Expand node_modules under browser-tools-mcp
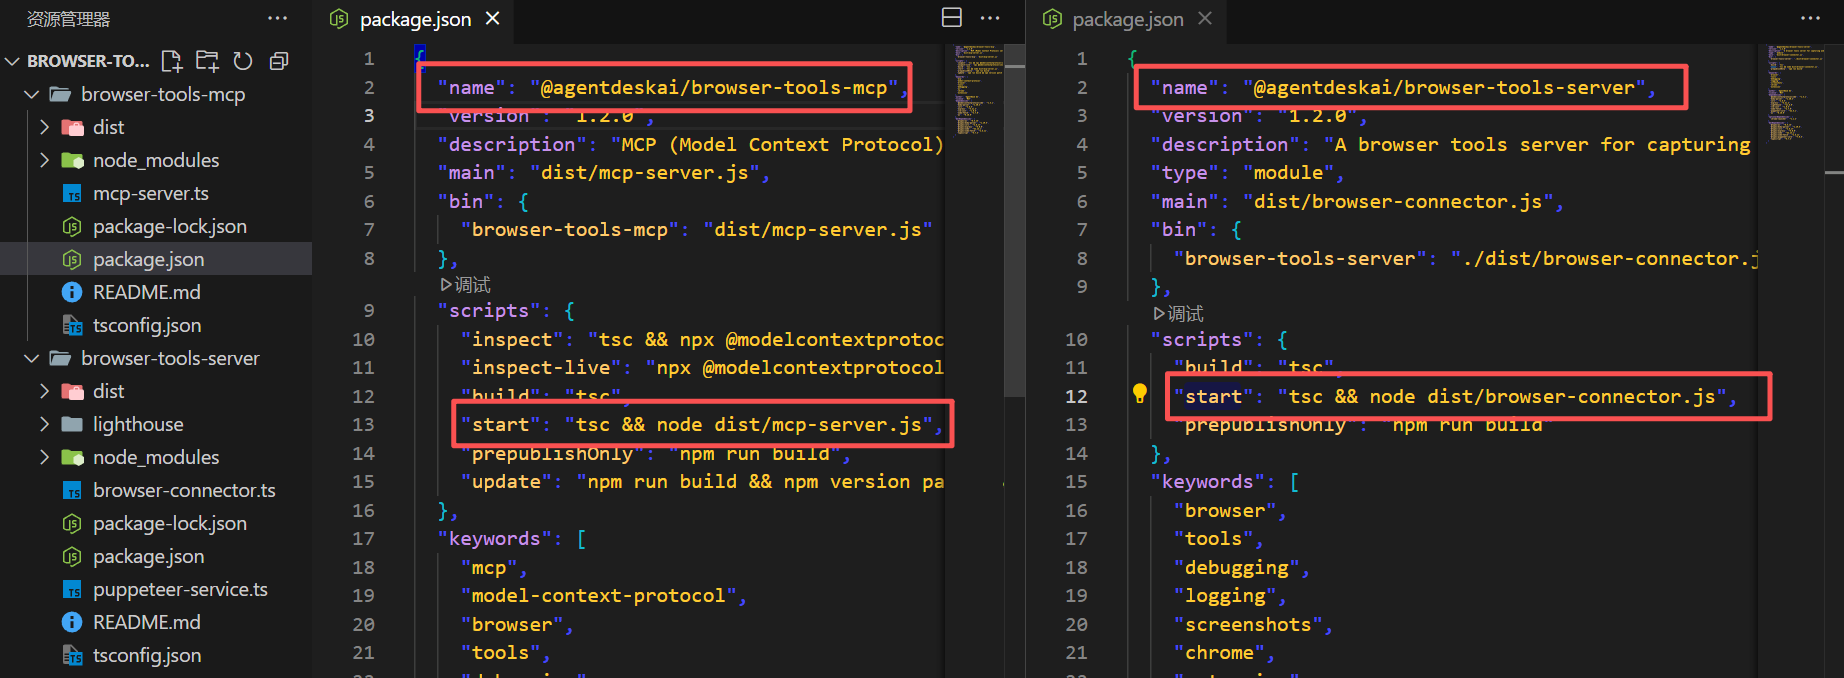Screen dimensions: 1844x678 [44, 160]
